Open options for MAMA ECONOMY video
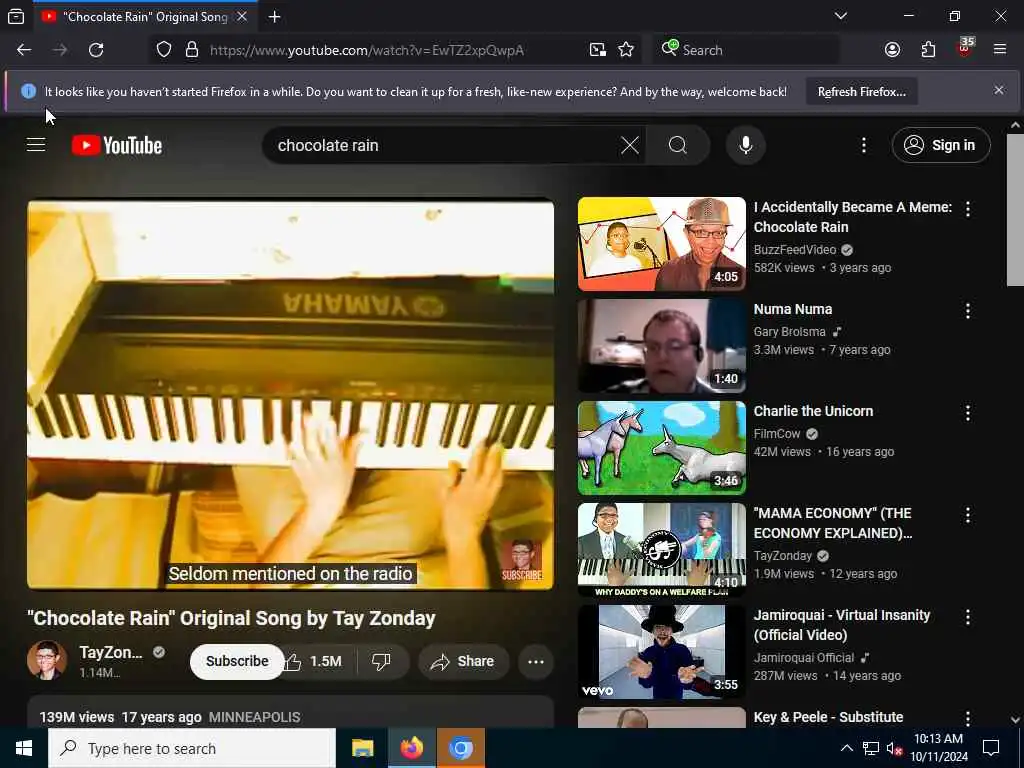 (968, 515)
